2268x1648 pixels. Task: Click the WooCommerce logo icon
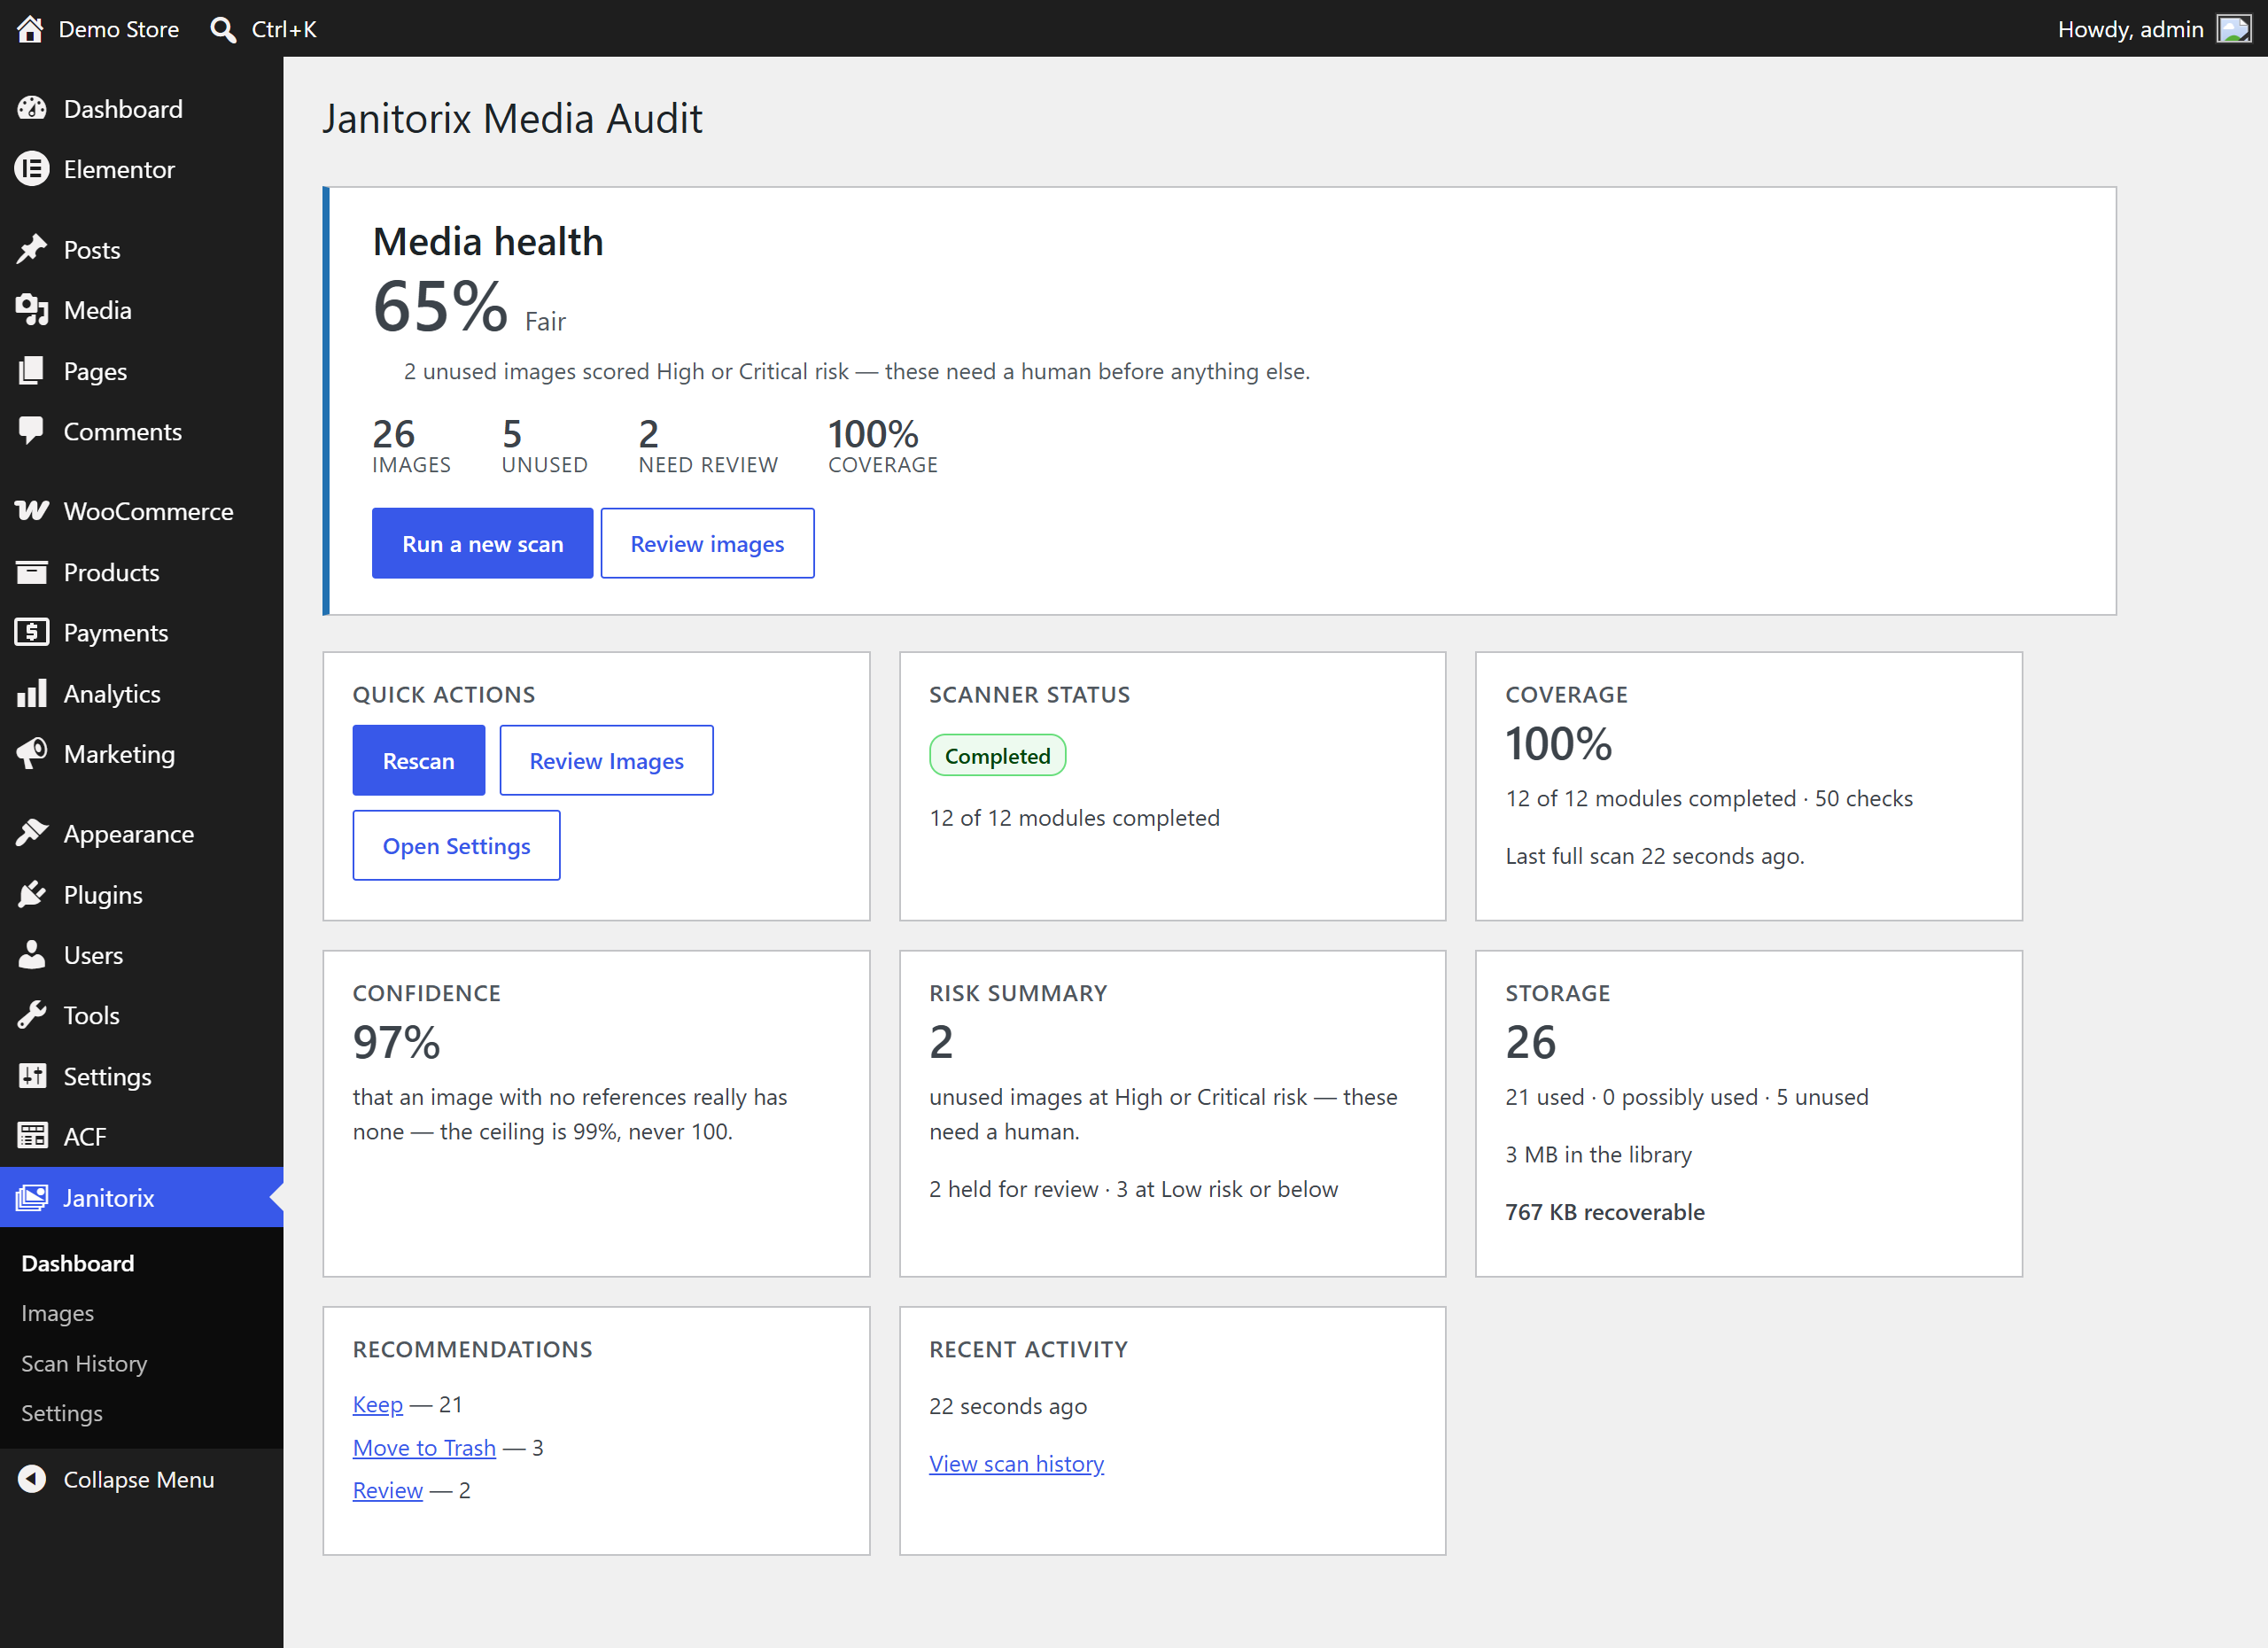[32, 511]
